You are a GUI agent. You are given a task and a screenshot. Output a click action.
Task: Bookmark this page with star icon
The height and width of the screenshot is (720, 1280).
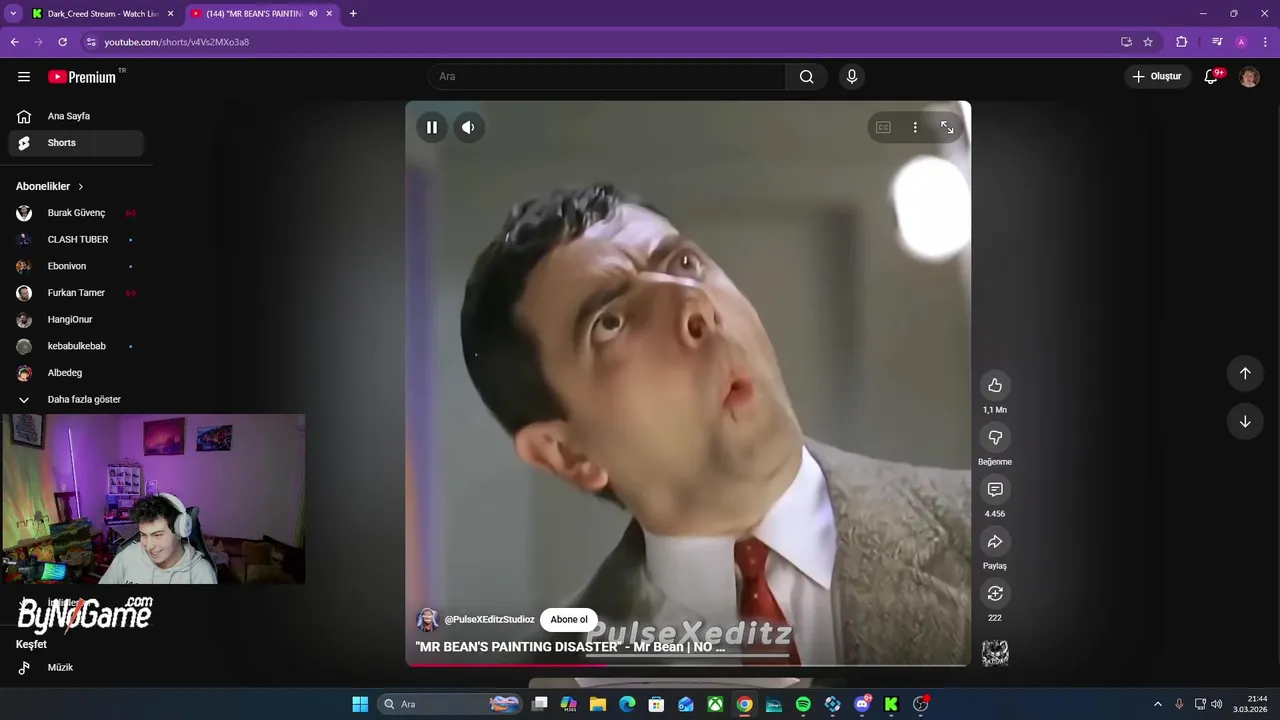tap(1148, 42)
